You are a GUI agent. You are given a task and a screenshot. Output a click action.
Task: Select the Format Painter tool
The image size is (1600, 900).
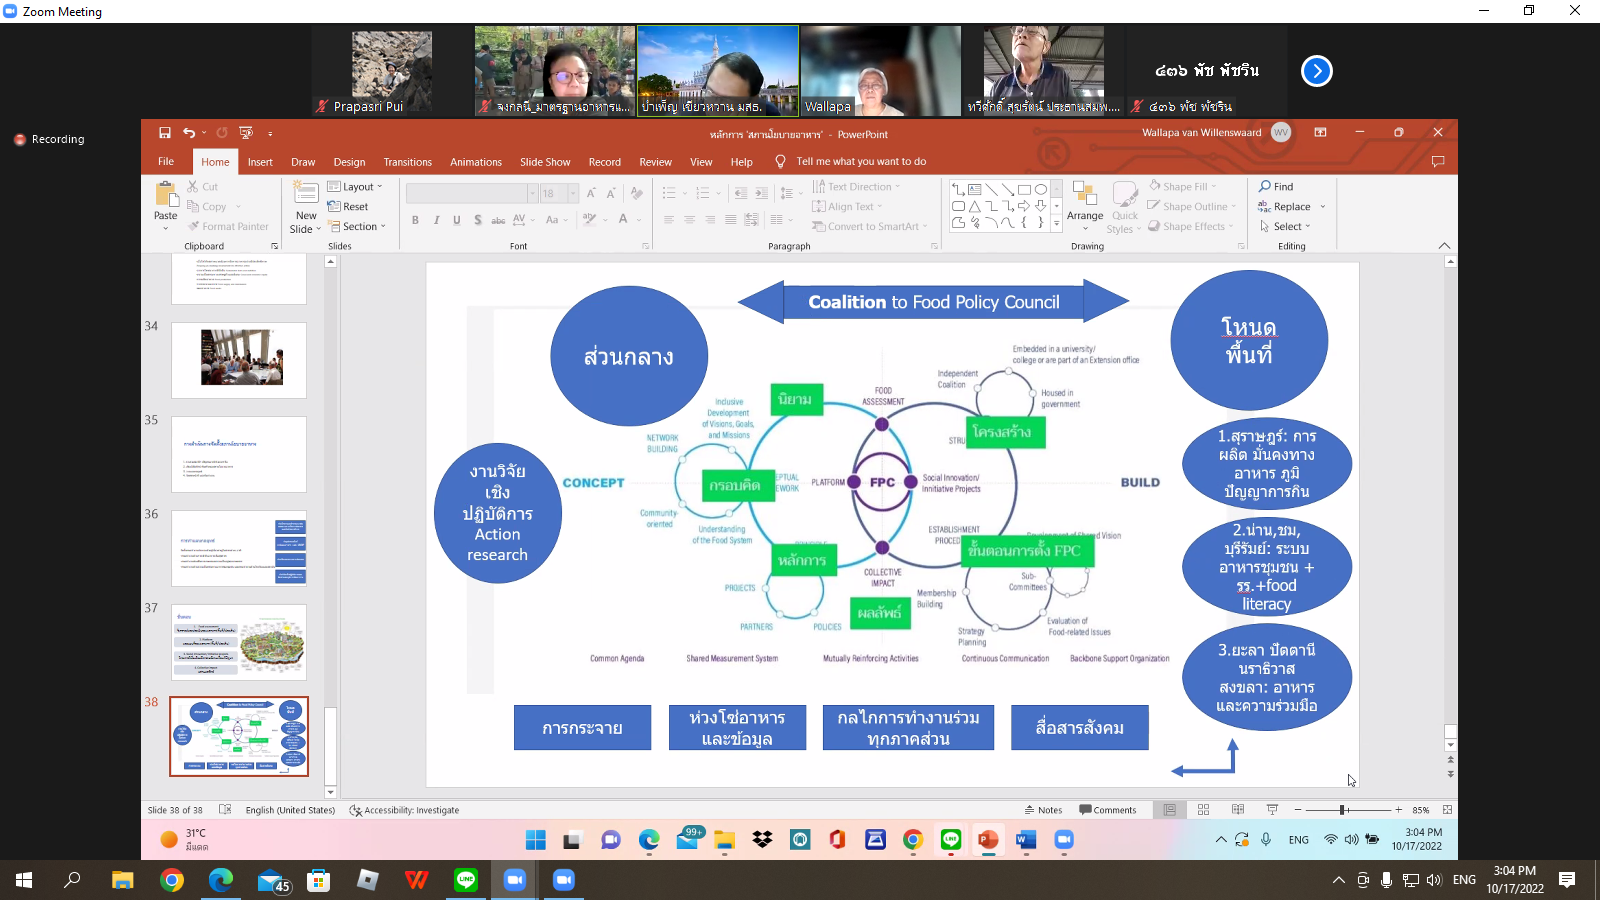(x=229, y=226)
